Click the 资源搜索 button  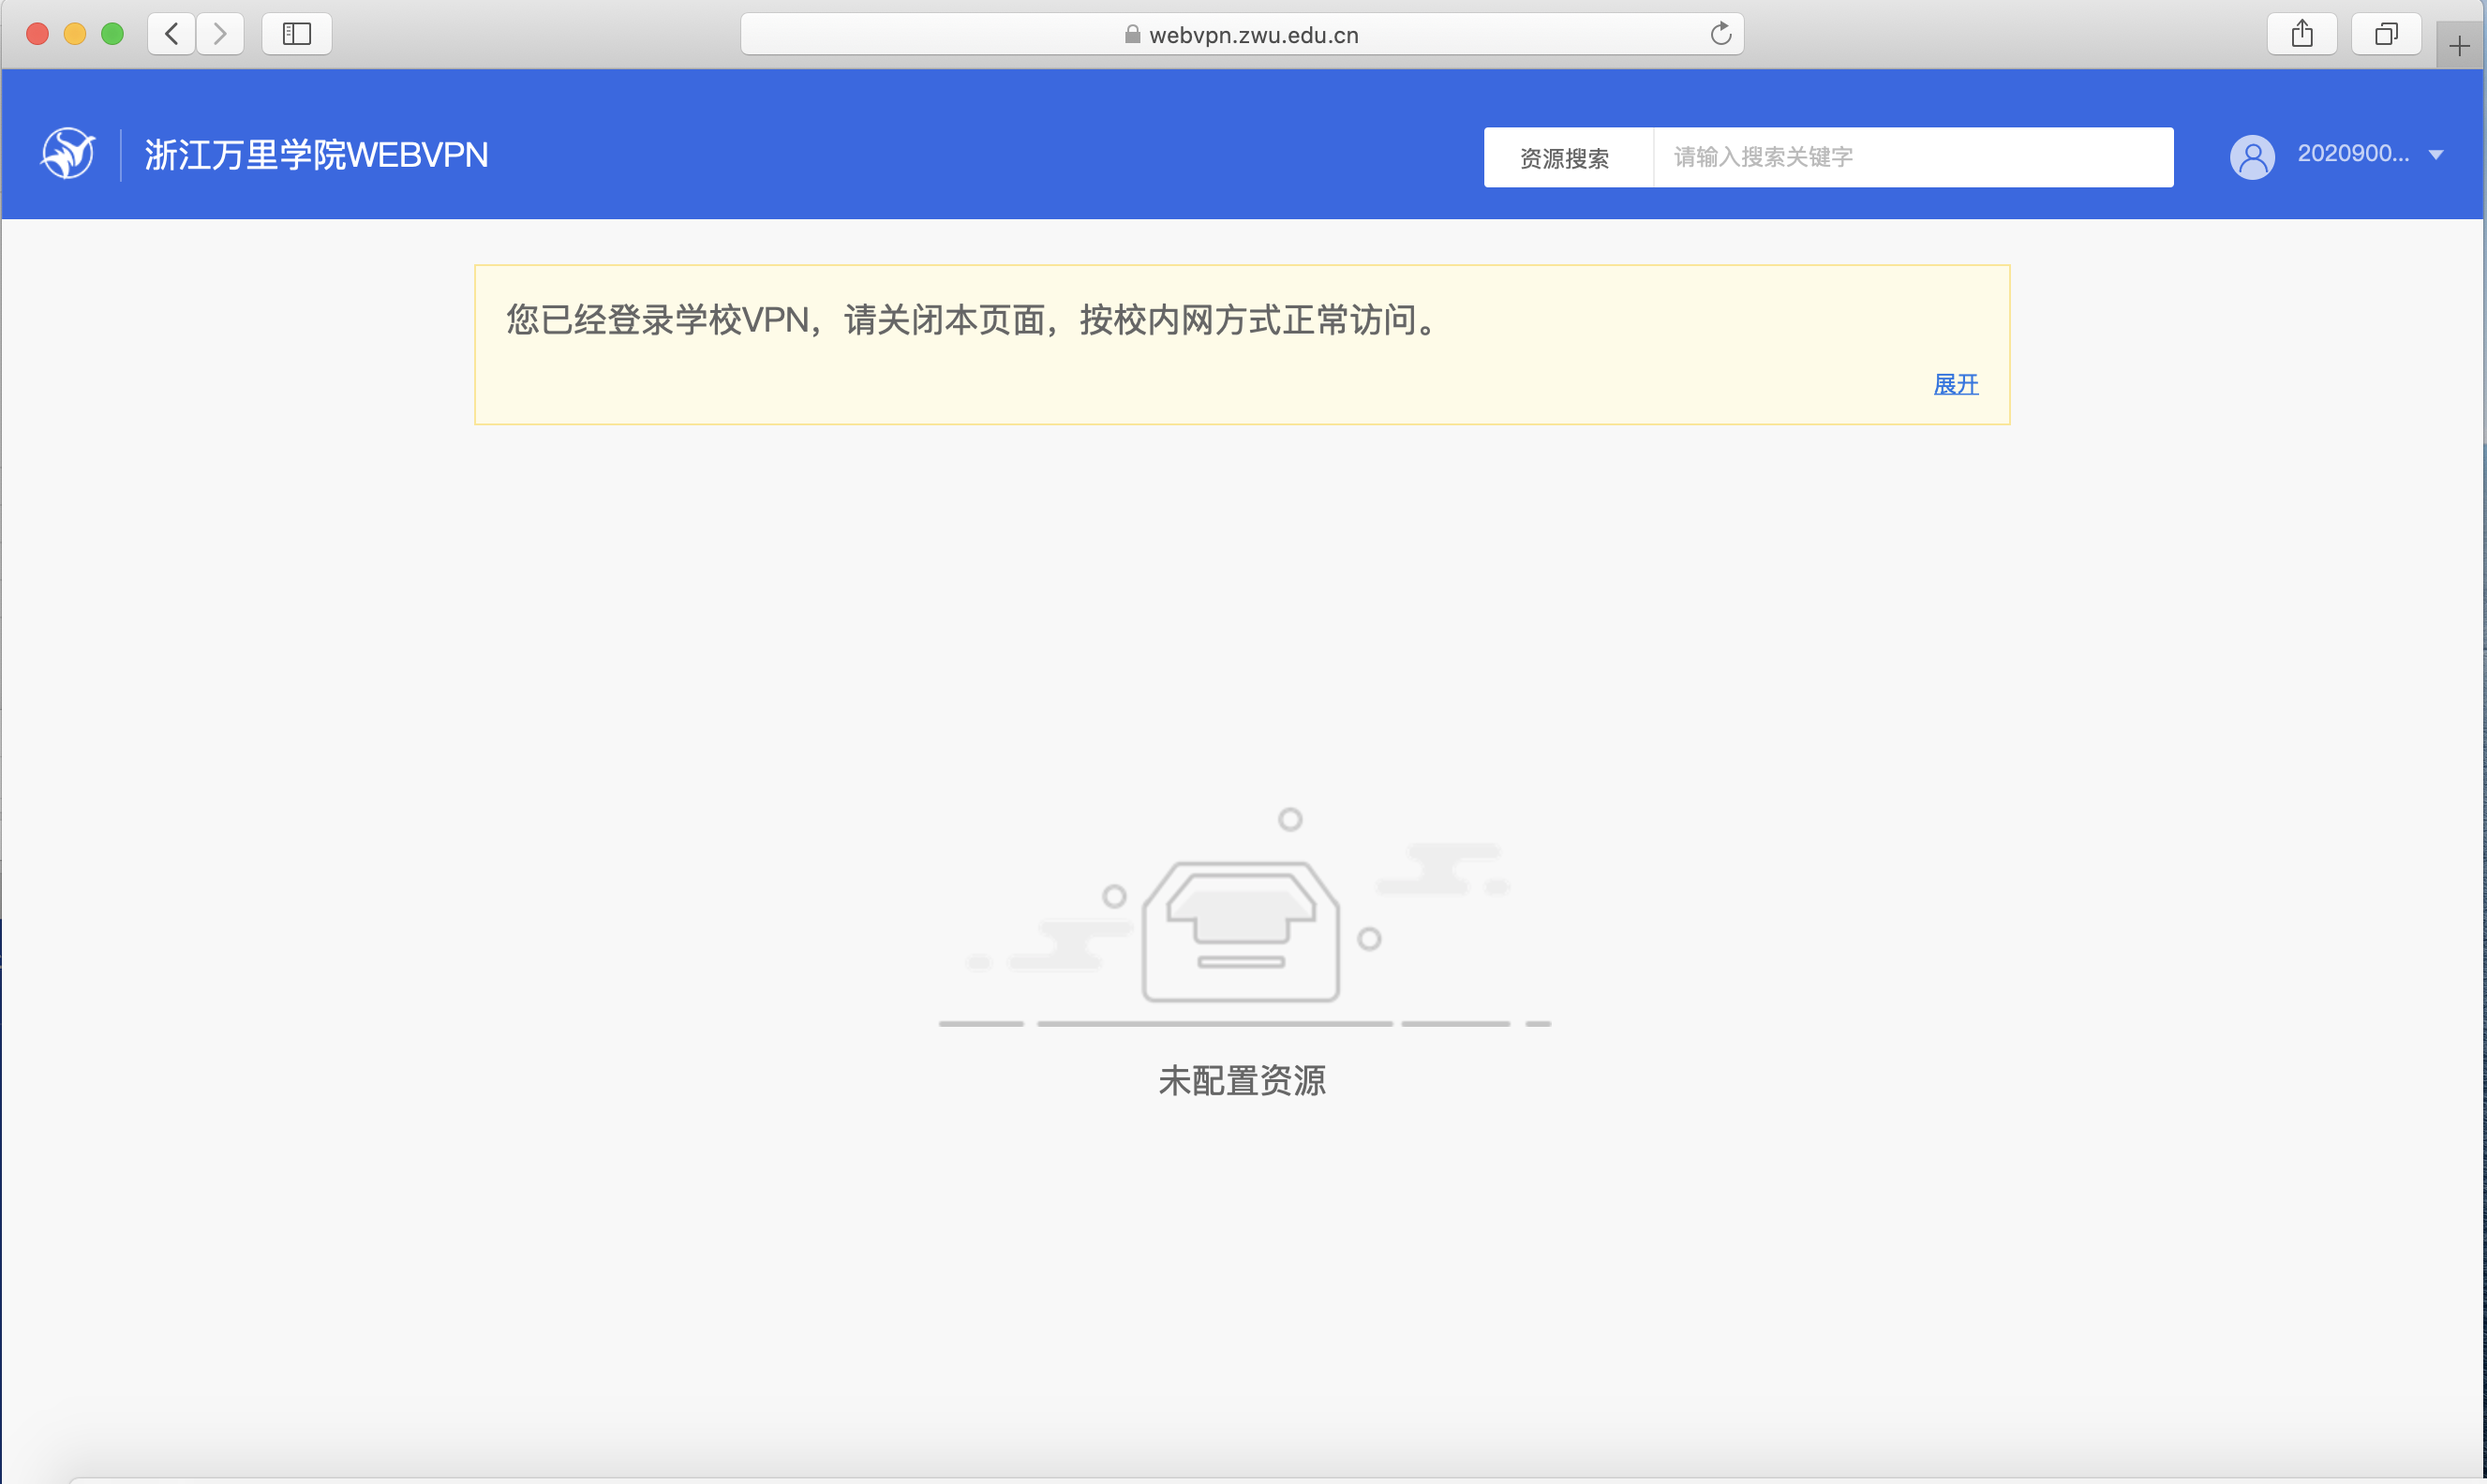click(1568, 157)
